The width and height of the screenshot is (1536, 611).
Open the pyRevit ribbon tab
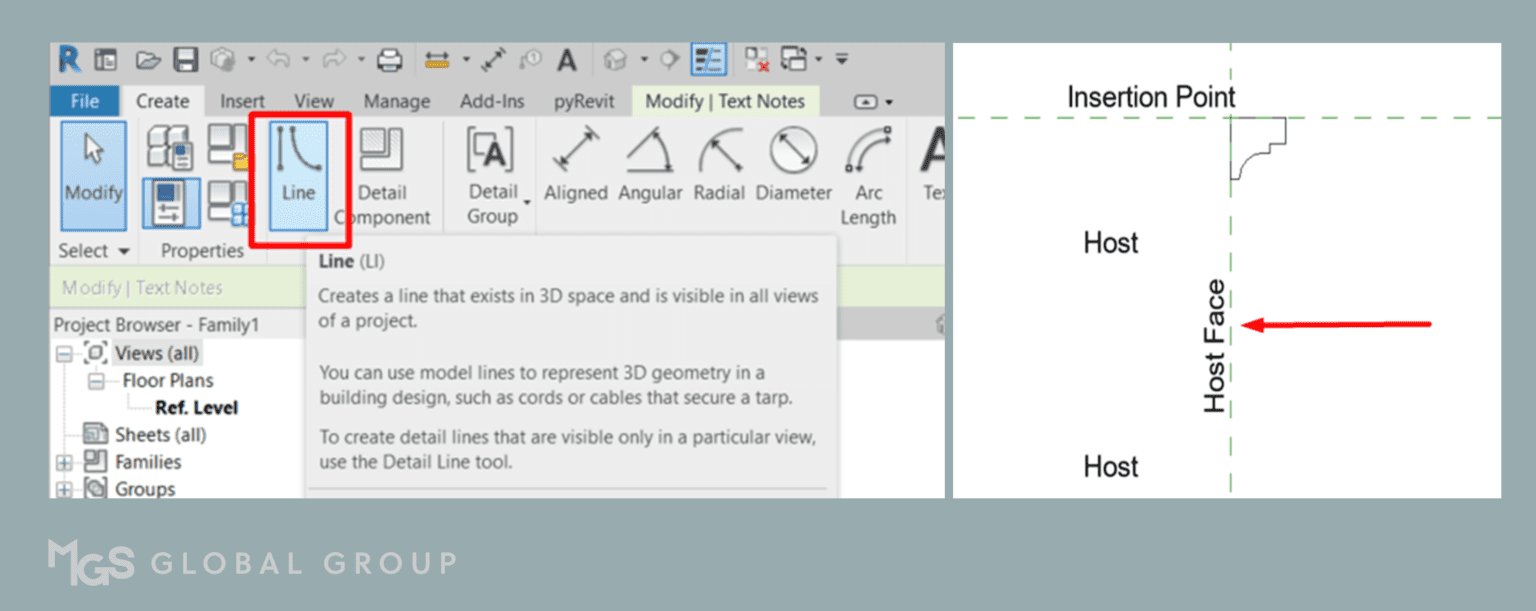[585, 100]
